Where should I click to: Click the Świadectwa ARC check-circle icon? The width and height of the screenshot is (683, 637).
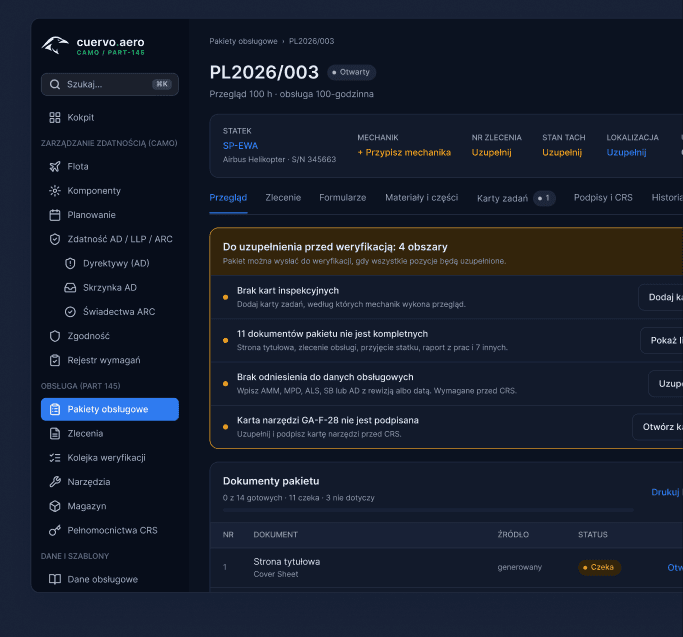click(x=70, y=312)
